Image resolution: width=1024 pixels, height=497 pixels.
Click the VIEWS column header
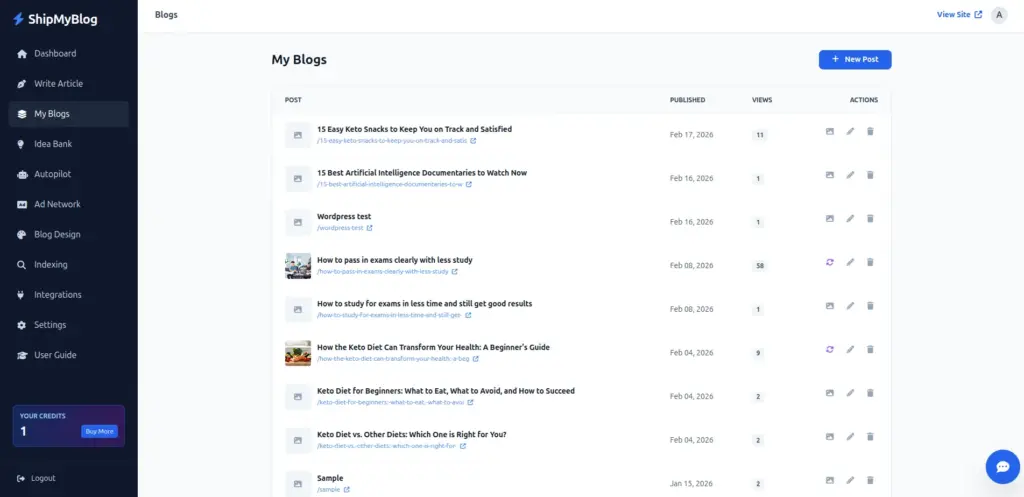(762, 100)
